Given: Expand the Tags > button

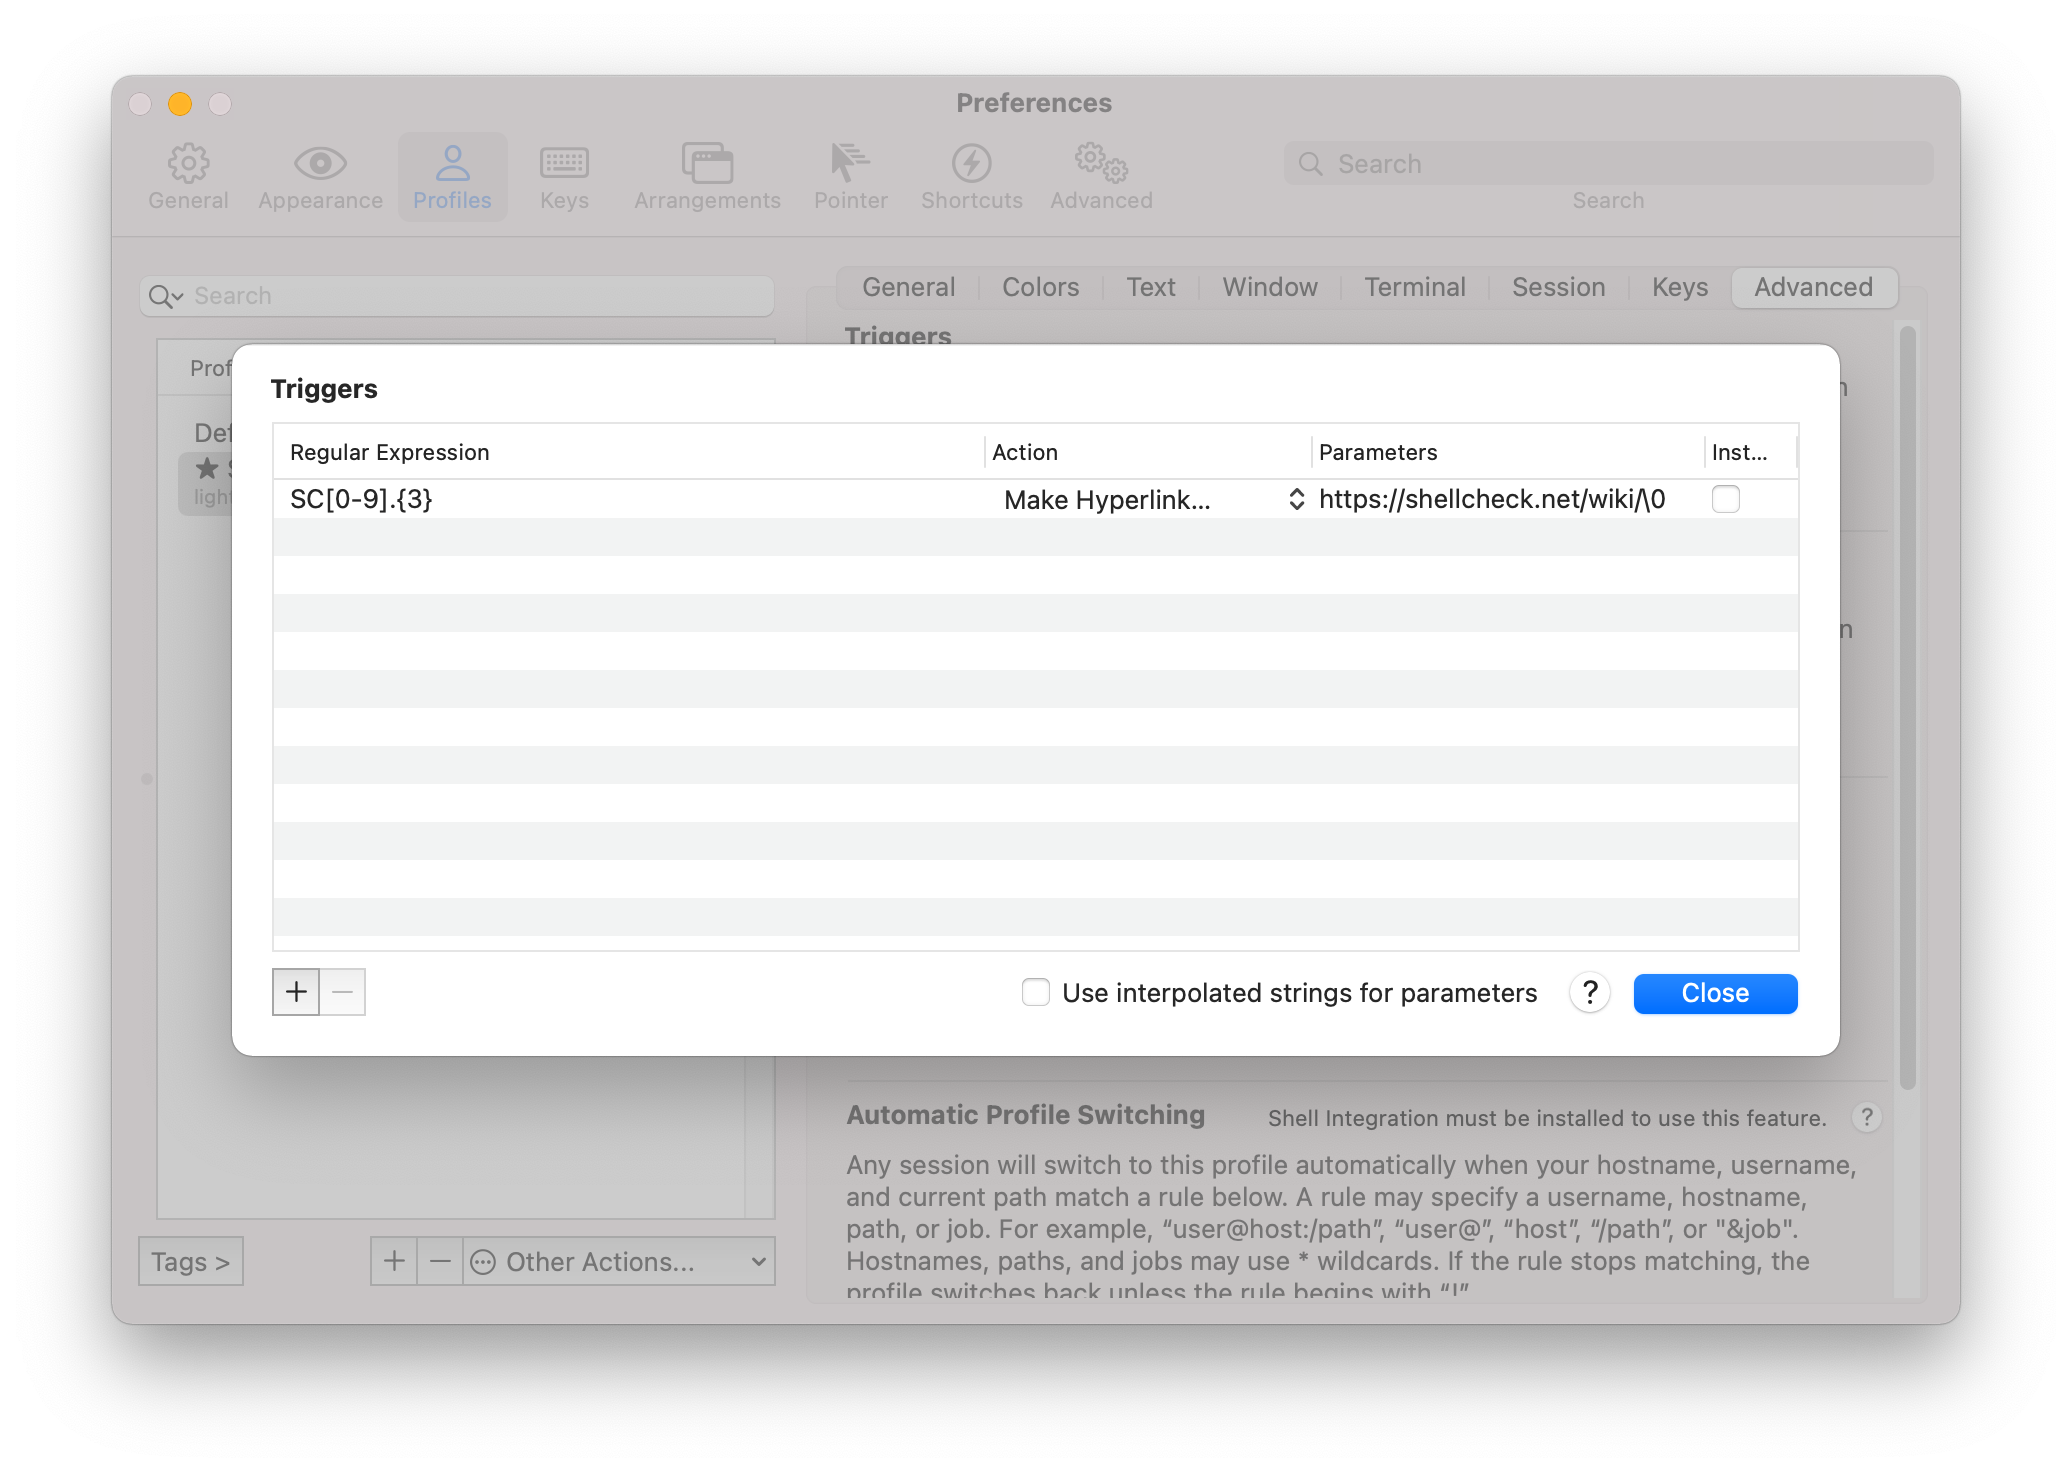Looking at the screenshot, I should [191, 1262].
